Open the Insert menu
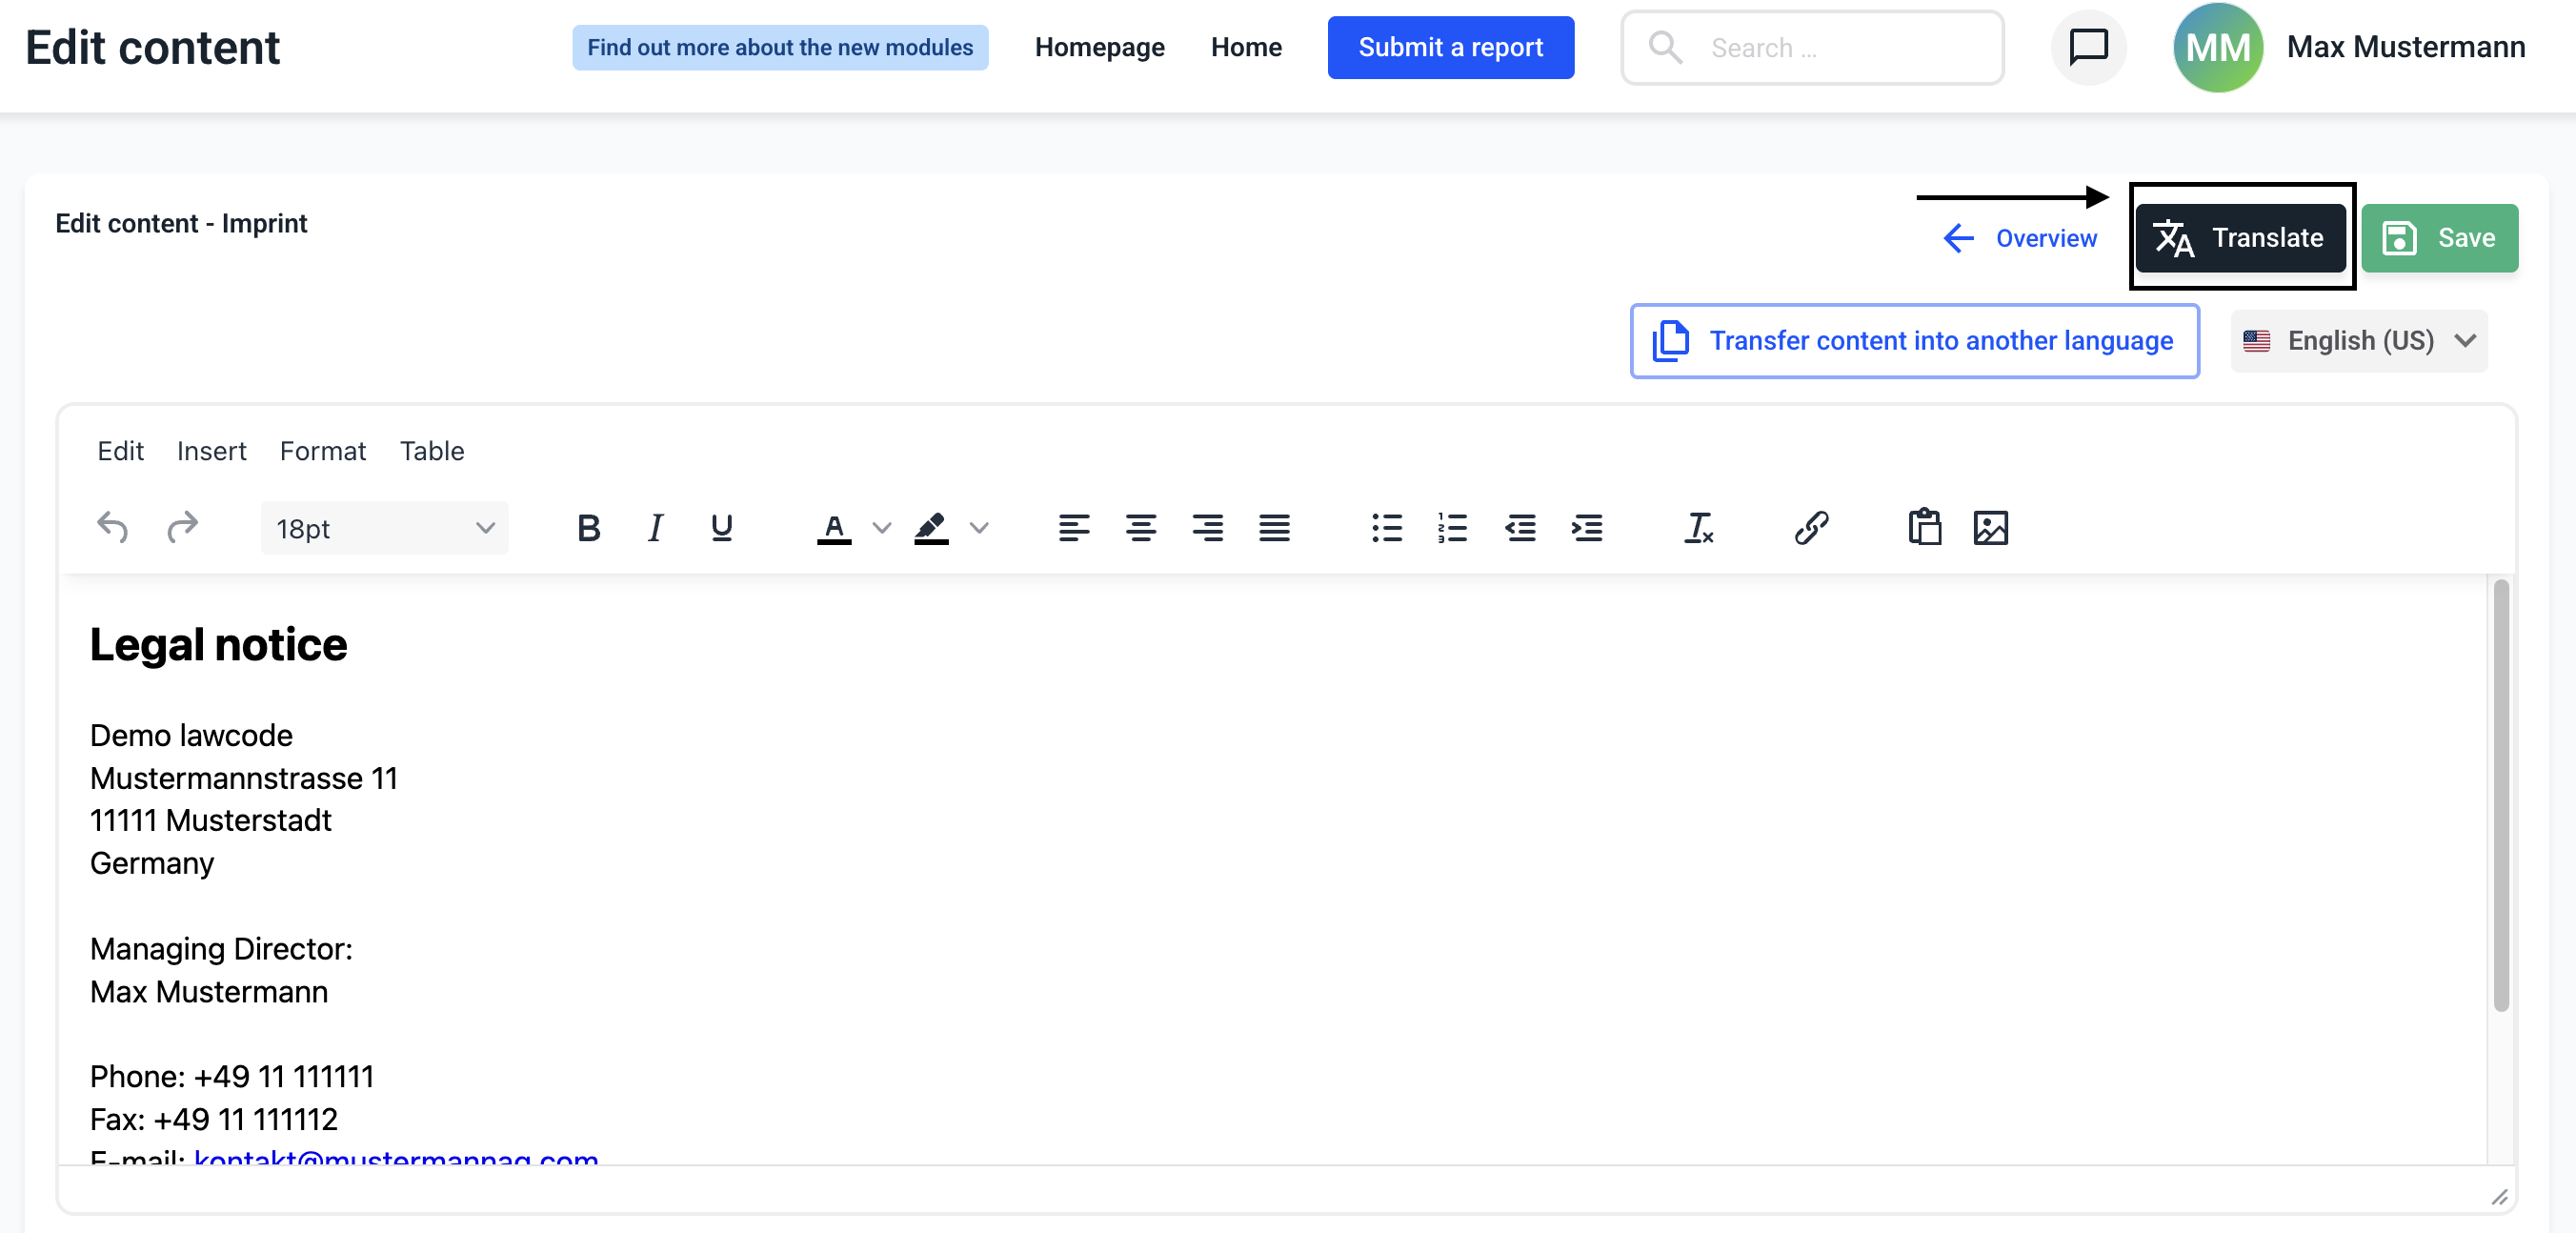Screen dimensions: 2576x1233 (211, 451)
